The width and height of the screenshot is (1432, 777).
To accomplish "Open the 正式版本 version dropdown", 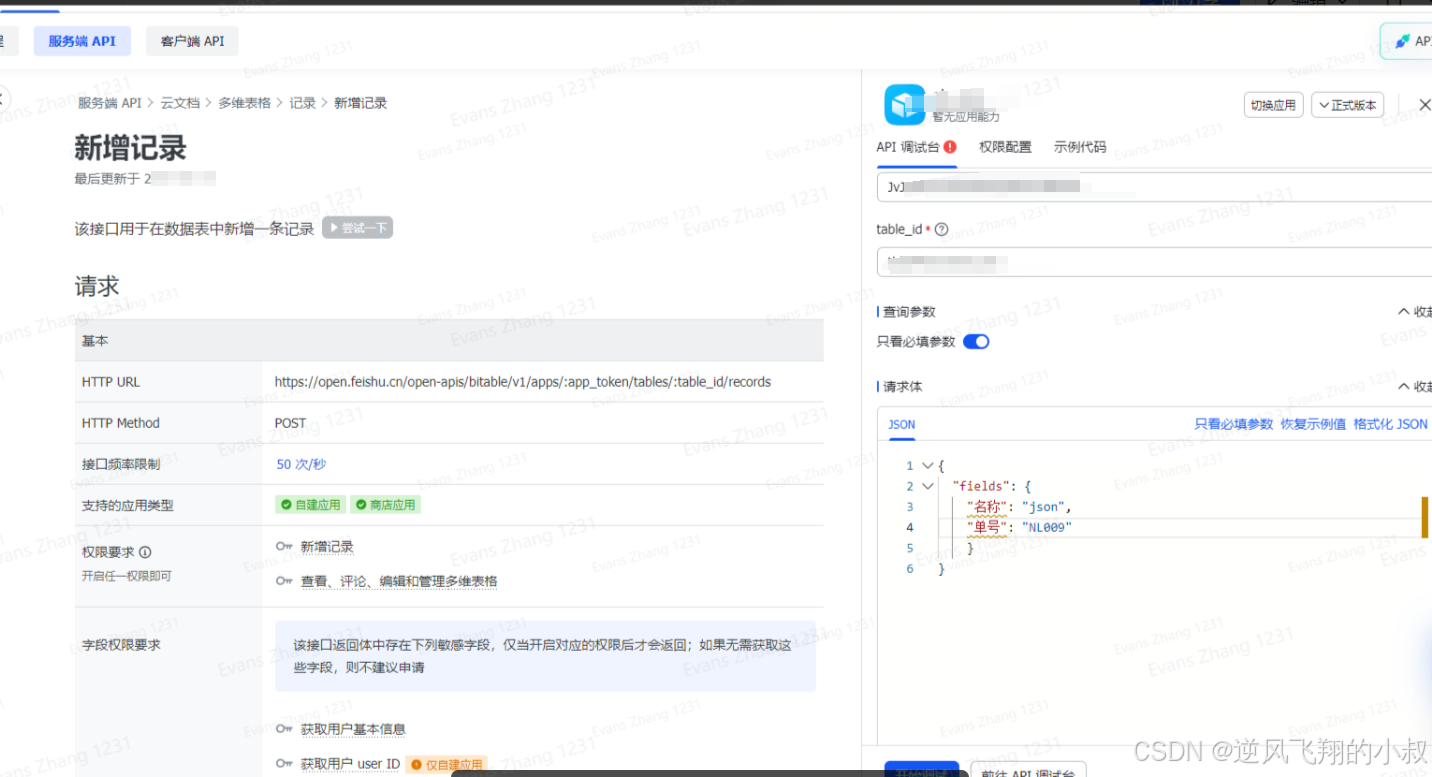I will point(1347,105).
